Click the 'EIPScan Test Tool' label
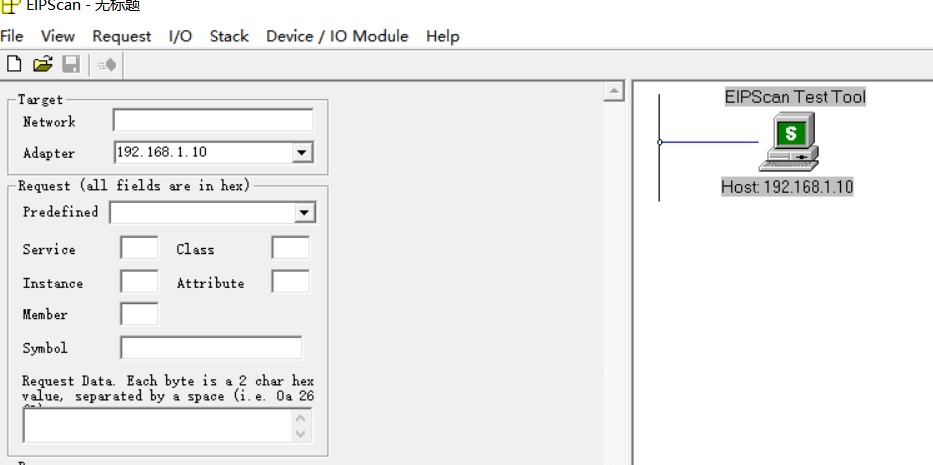 coord(795,96)
